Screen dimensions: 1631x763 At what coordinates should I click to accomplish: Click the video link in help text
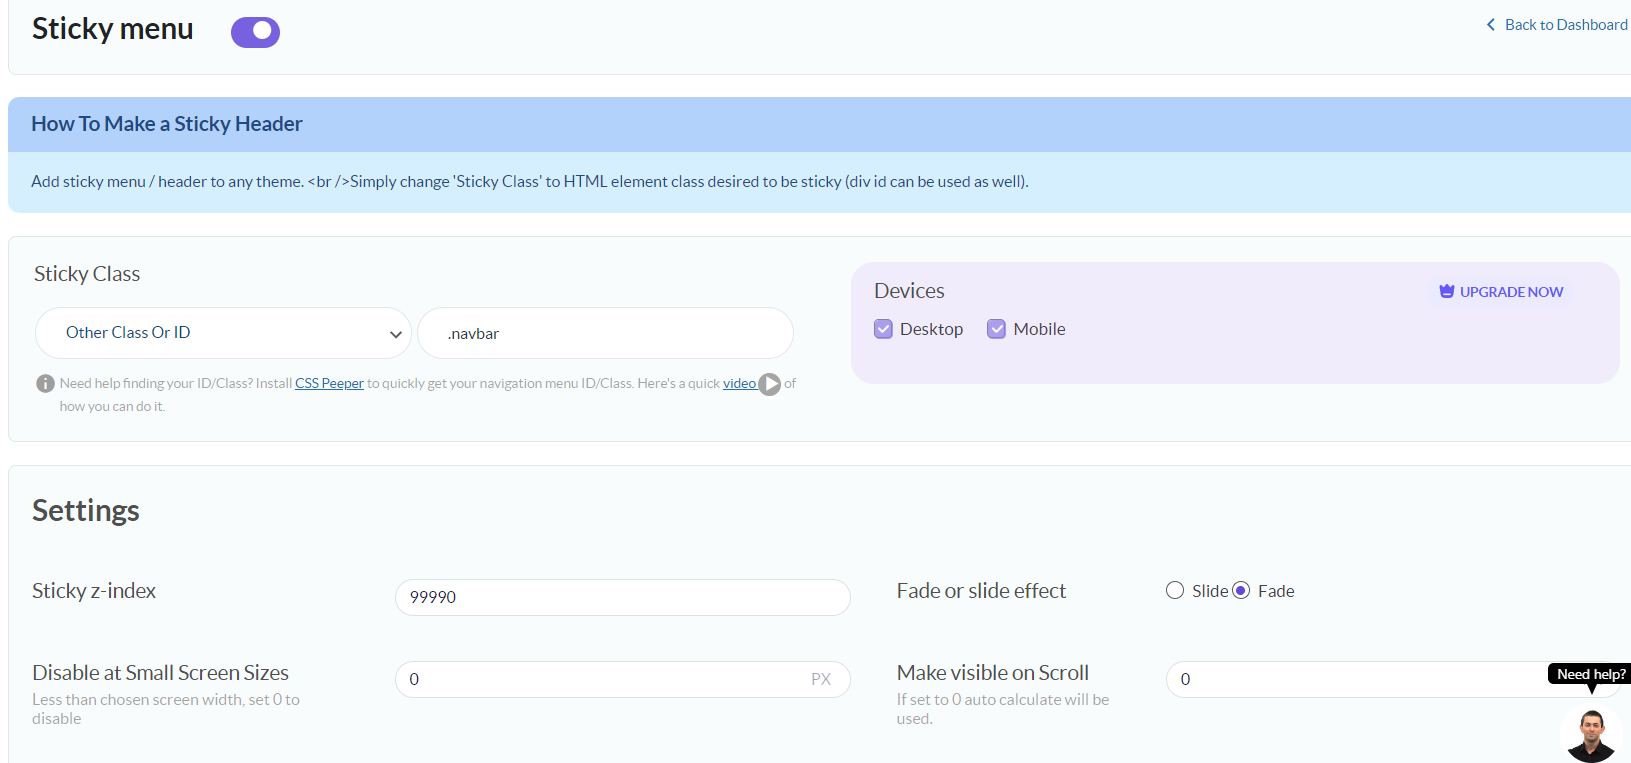coord(739,383)
